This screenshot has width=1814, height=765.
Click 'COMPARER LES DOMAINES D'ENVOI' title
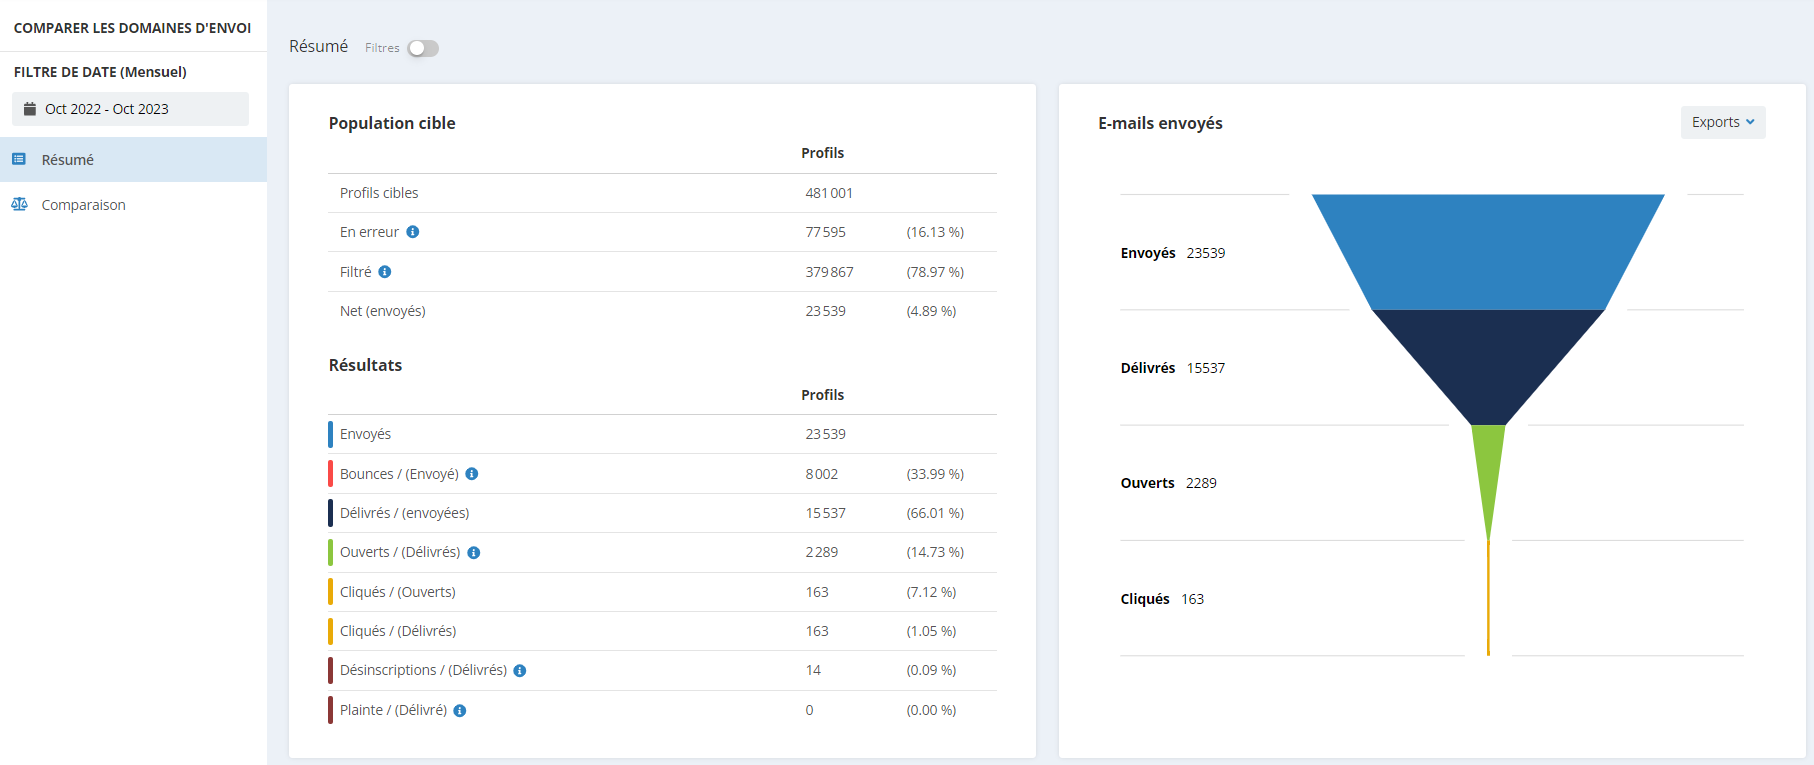tap(132, 28)
